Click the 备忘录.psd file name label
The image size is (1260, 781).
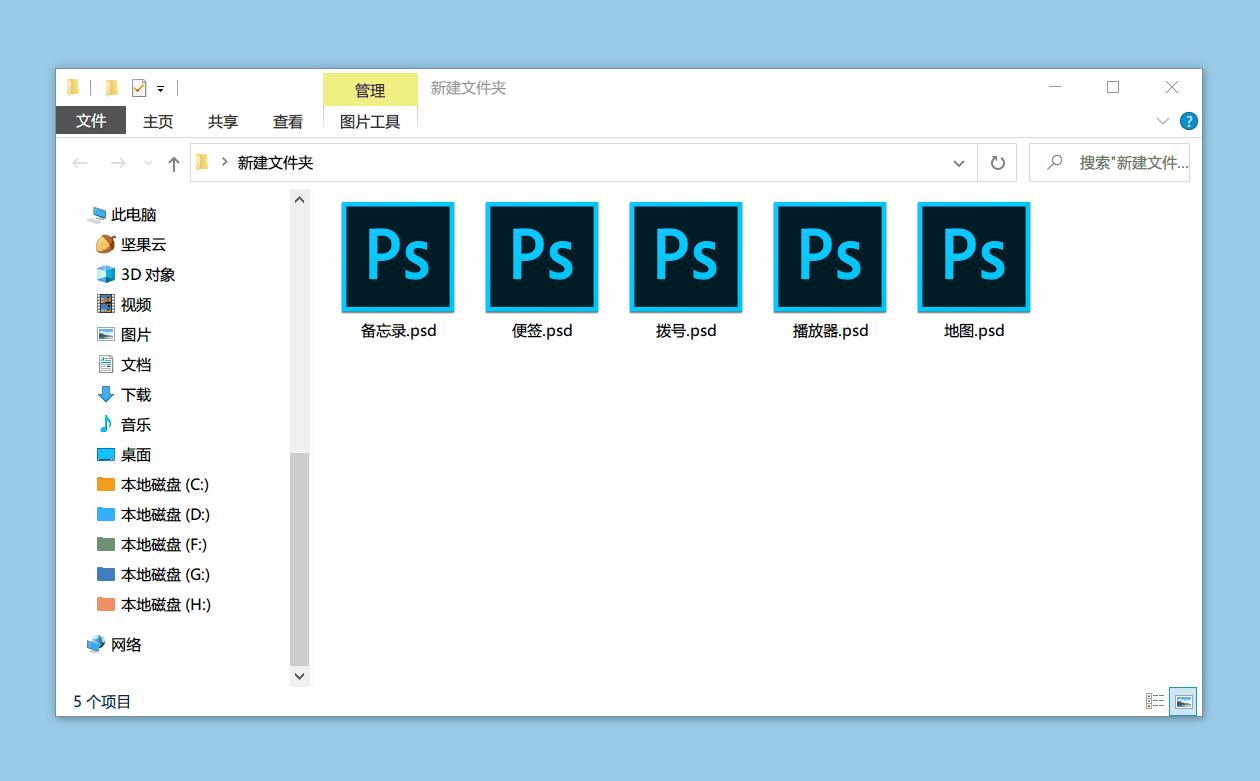[x=398, y=331]
